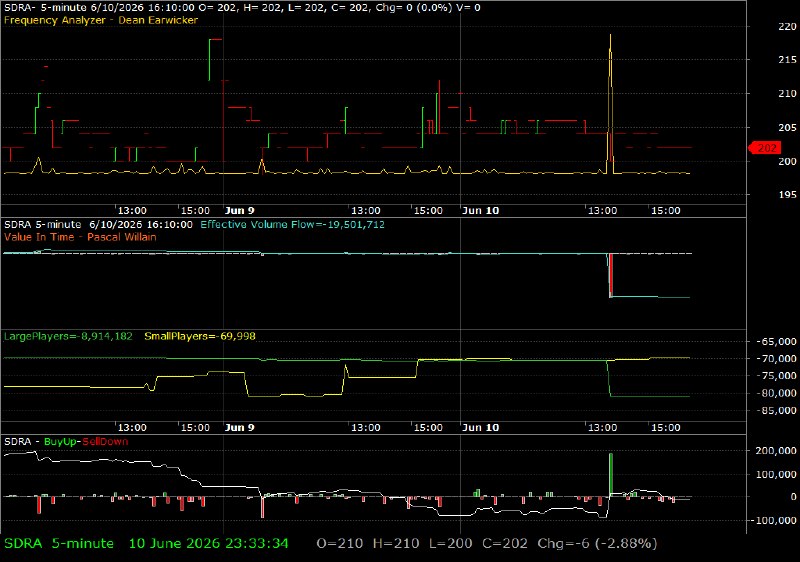800x562 pixels.
Task: Click the 10 June 2026 23:33:34 timestamp
Action: coord(209,544)
